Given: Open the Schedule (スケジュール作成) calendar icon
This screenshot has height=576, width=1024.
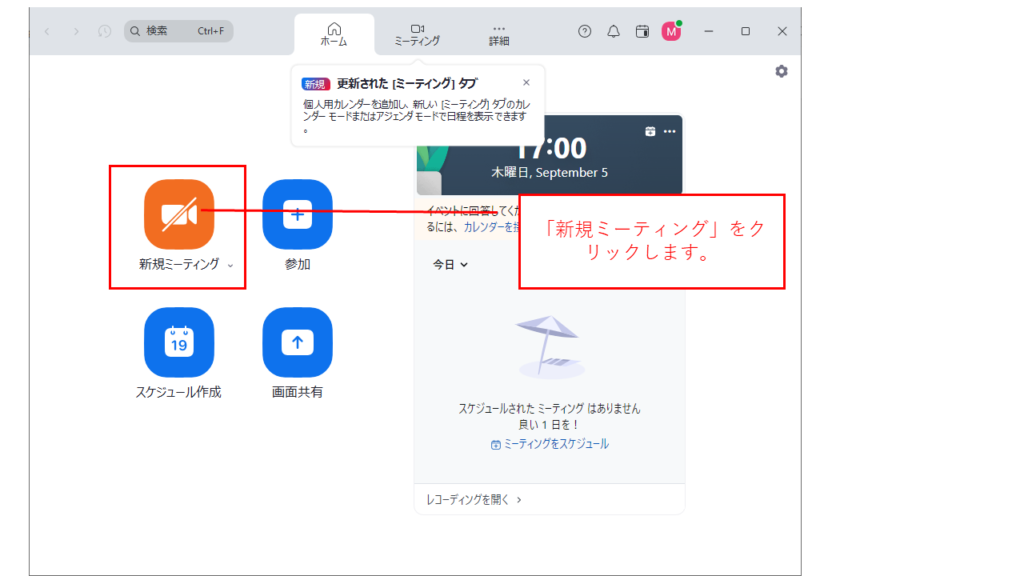Looking at the screenshot, I should point(179,342).
